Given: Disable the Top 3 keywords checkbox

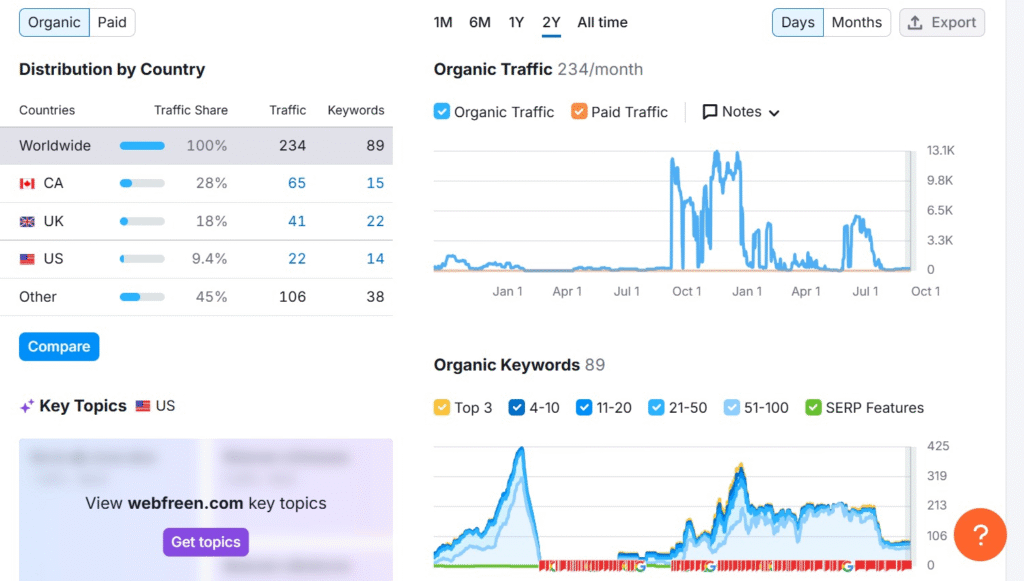Looking at the screenshot, I should point(442,408).
